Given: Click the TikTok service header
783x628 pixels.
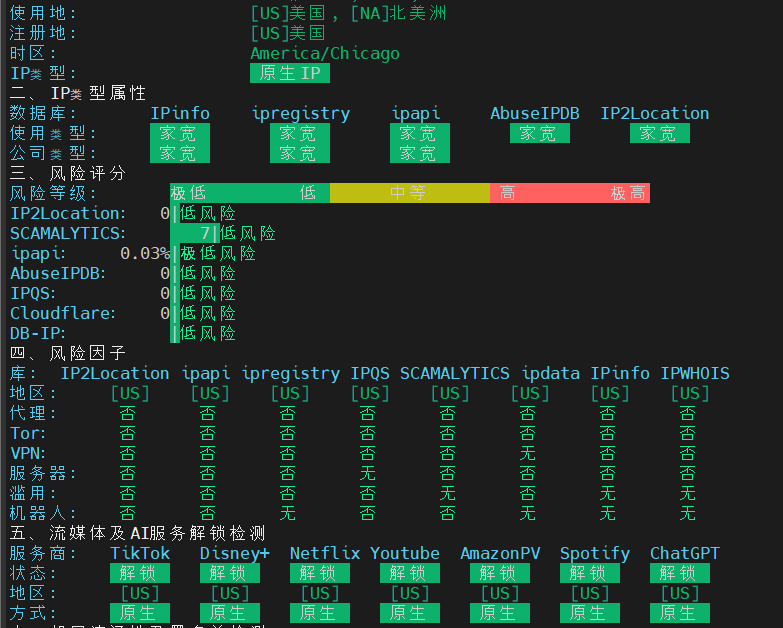Looking at the screenshot, I should [x=140, y=553].
